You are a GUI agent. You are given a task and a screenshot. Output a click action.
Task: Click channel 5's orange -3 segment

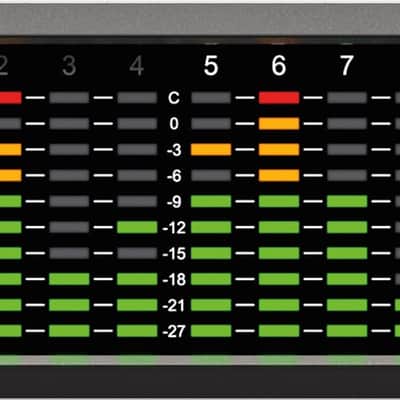[x=211, y=150]
